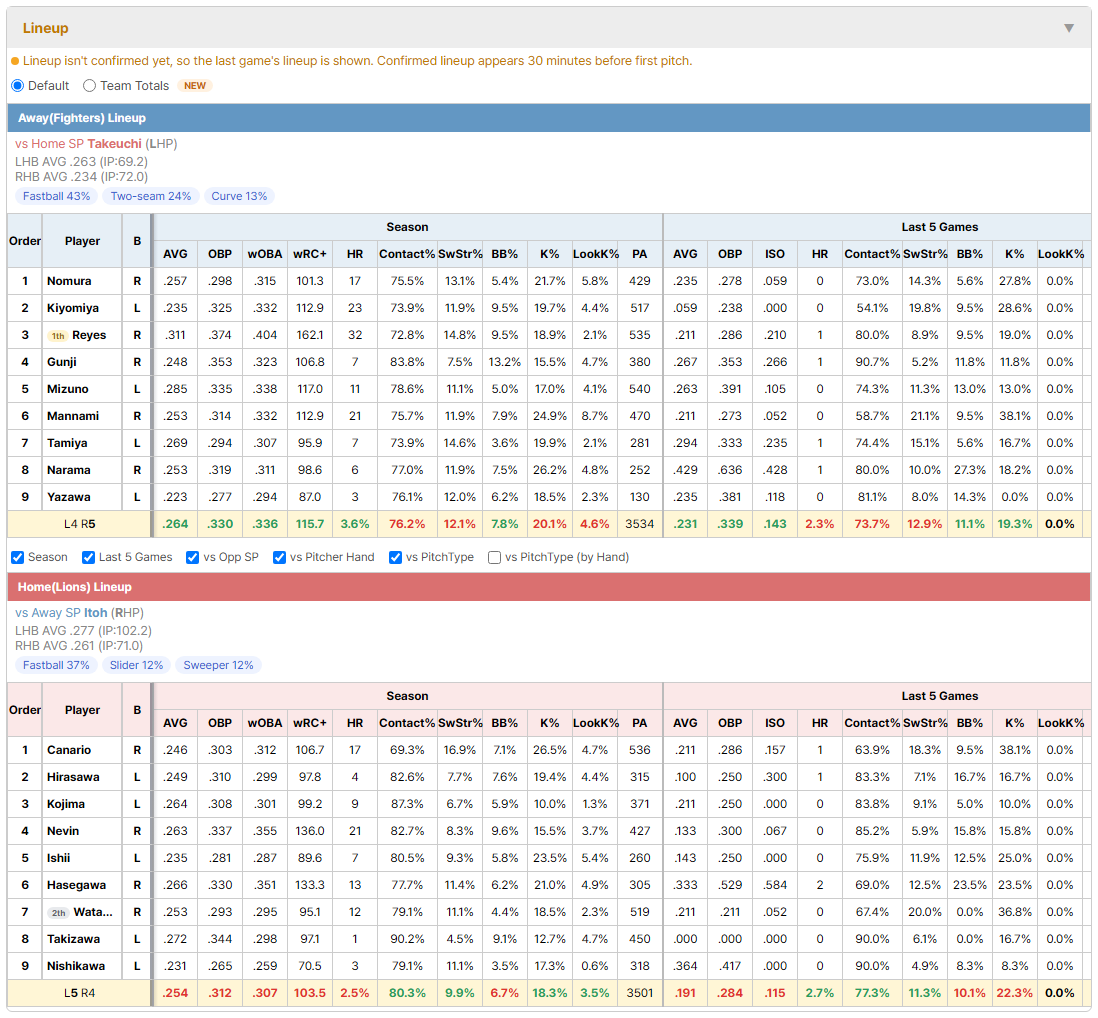
Task: Click the Fastball 37% pitch tag
Action: 56,665
